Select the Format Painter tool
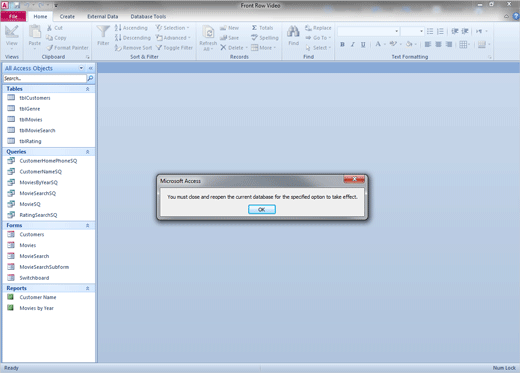Screen dimensions: 520x373 click(x=68, y=48)
